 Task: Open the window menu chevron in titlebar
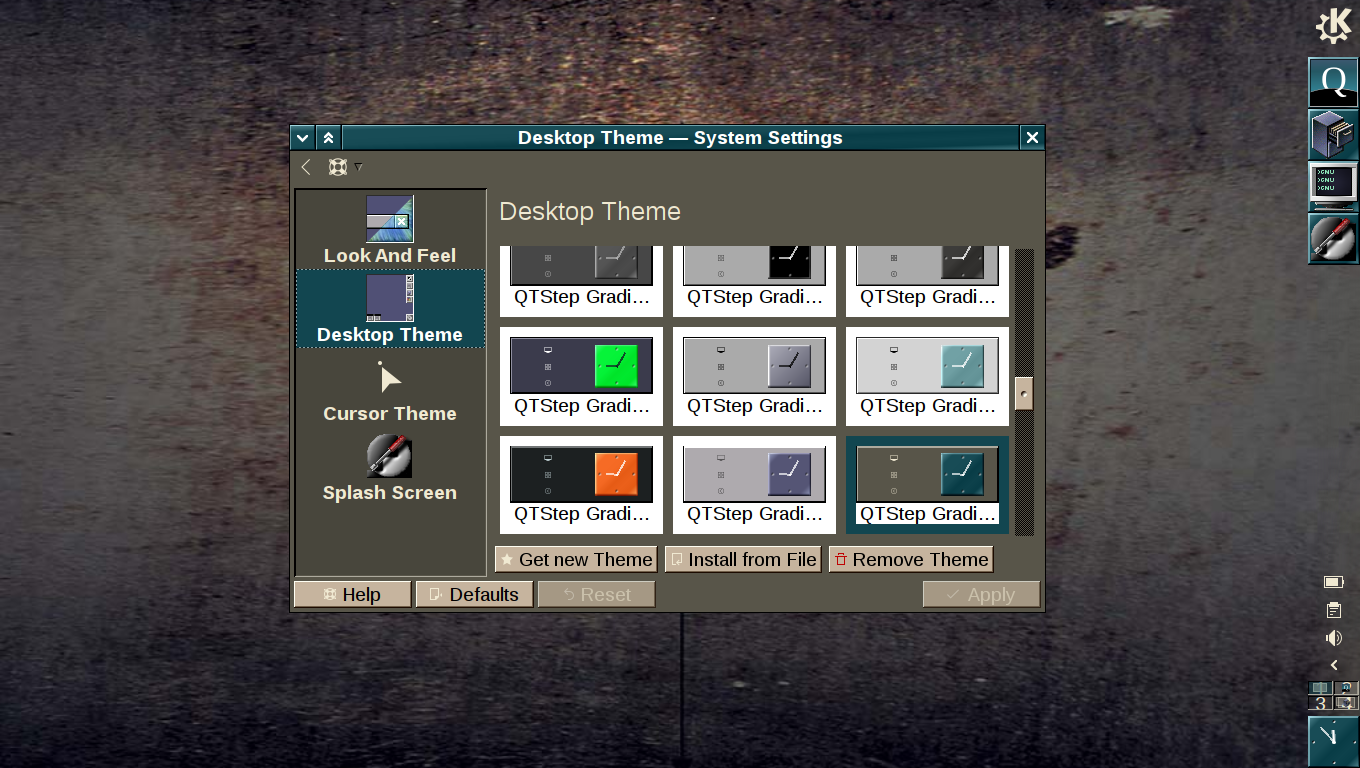(302, 138)
